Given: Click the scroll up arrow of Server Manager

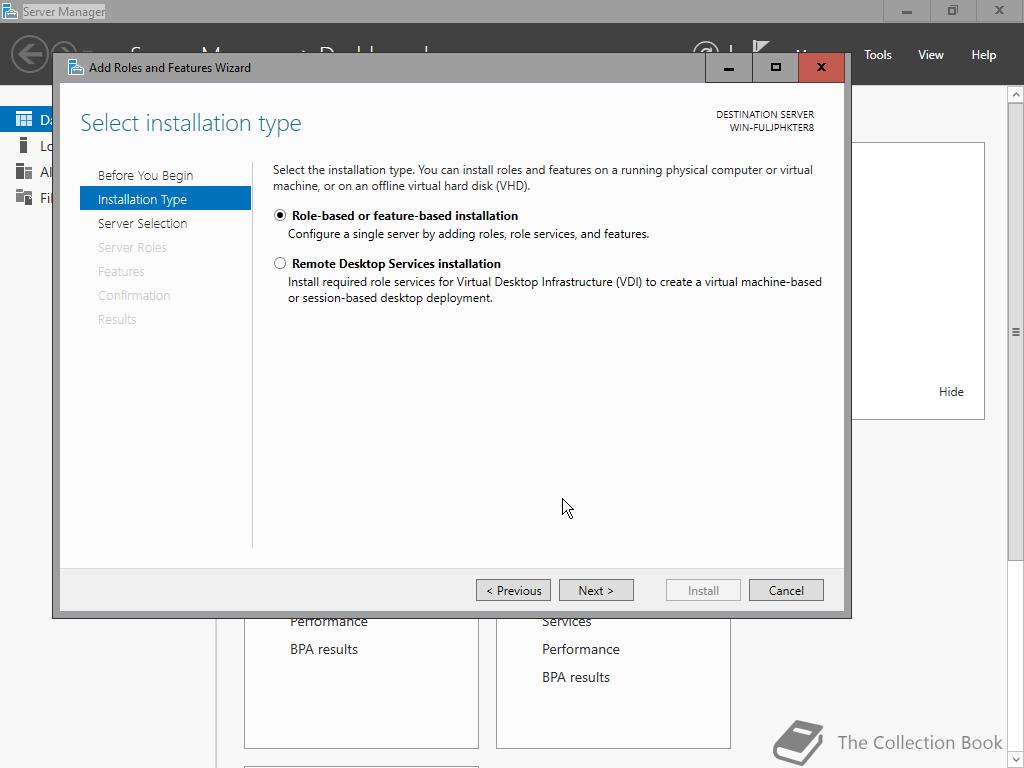Looking at the screenshot, I should click(x=1016, y=95).
